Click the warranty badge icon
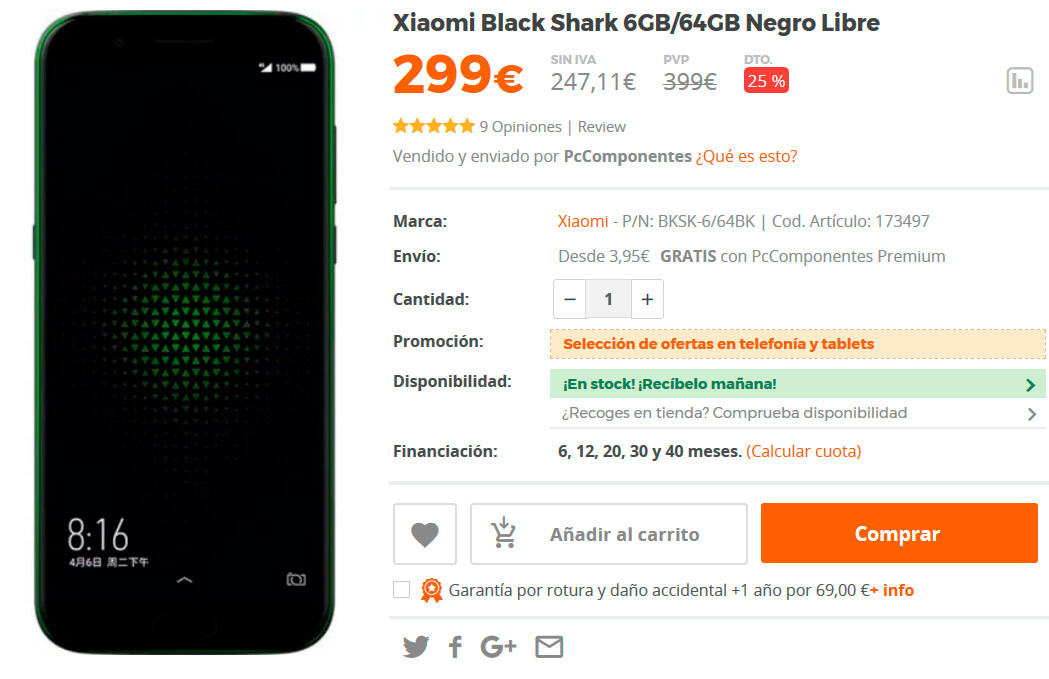The width and height of the screenshot is (1049, 679). (431, 590)
